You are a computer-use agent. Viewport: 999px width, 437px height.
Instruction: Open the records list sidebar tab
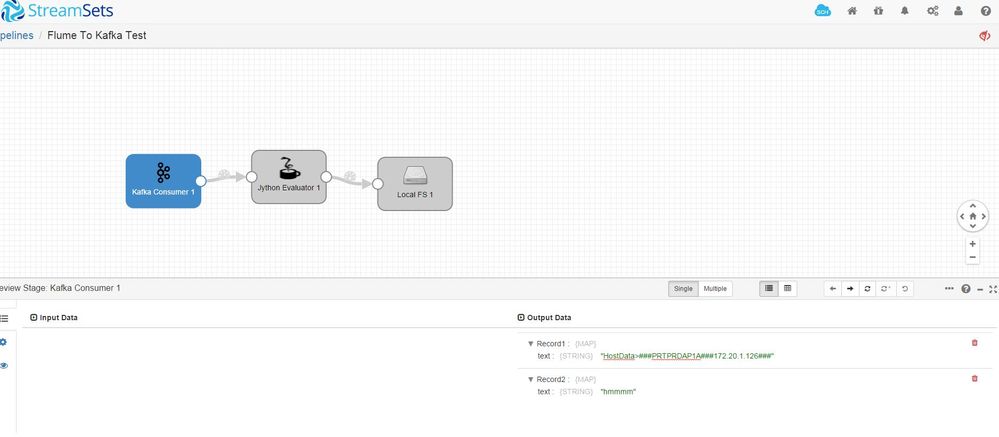[x=4, y=318]
